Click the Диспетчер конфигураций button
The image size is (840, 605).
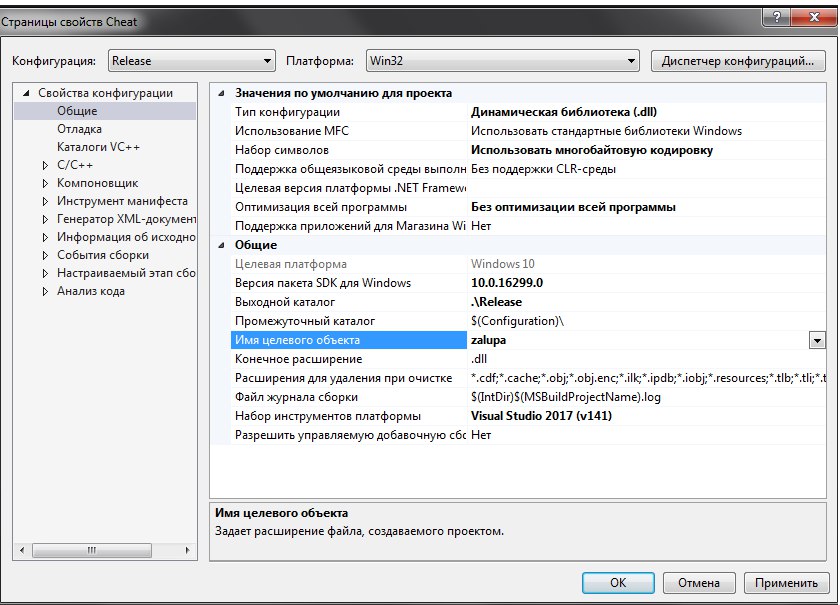click(738, 61)
